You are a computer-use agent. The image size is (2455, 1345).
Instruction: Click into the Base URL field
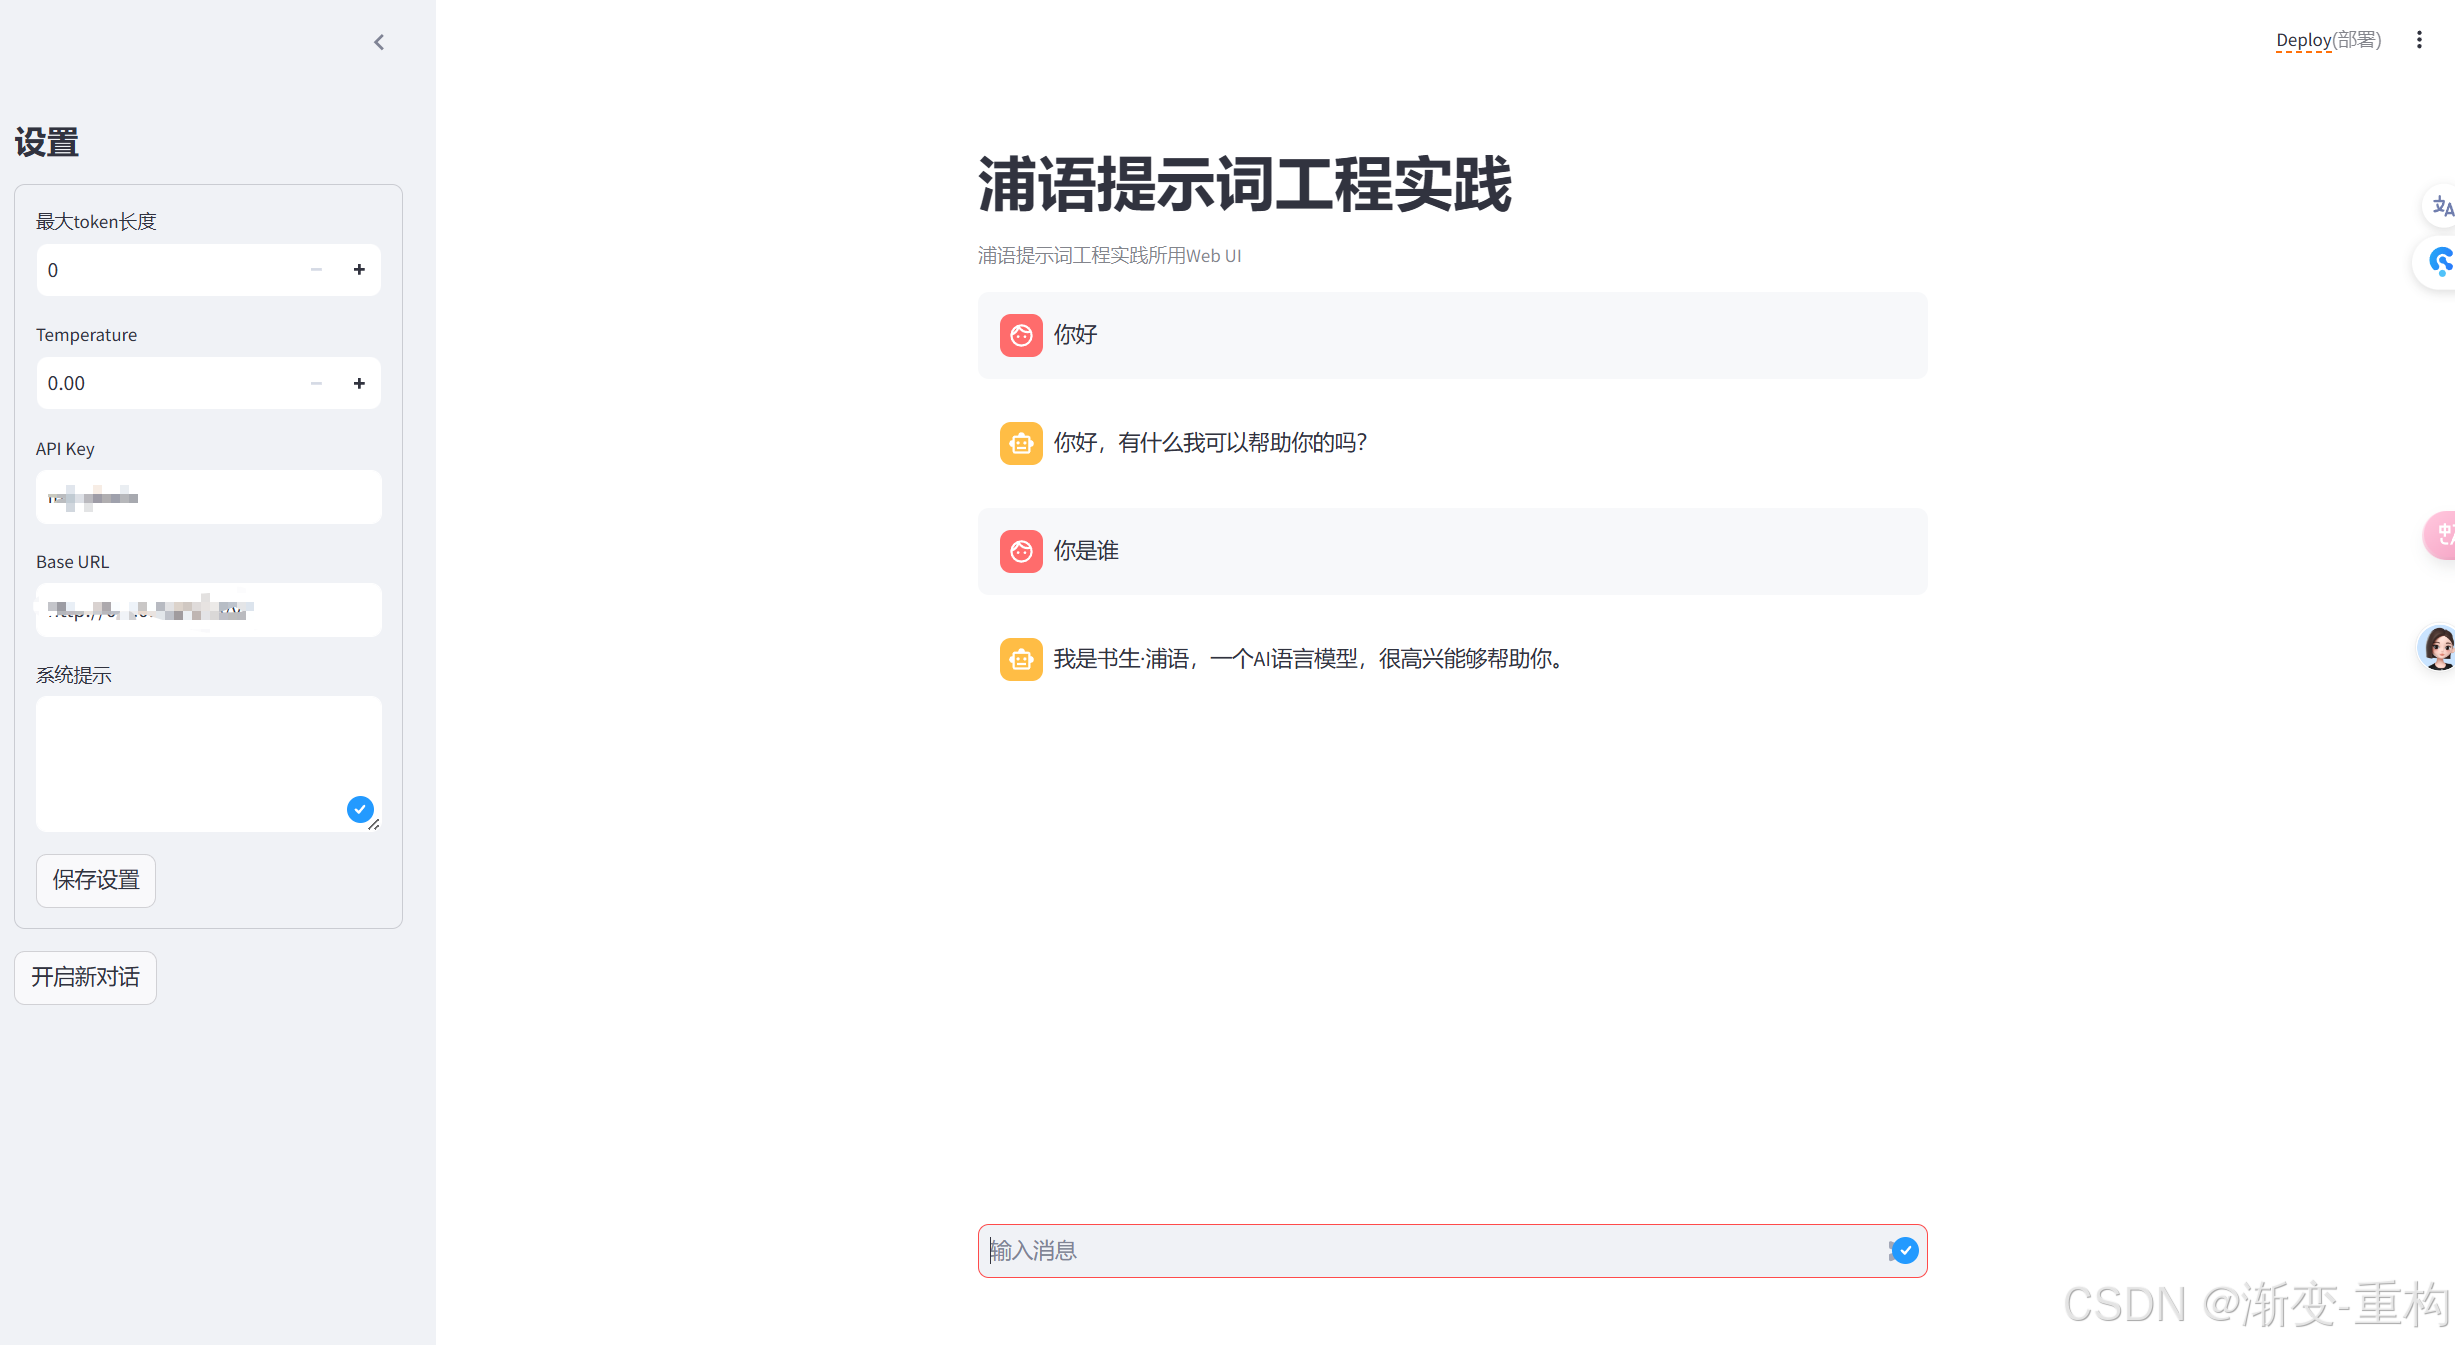point(208,610)
